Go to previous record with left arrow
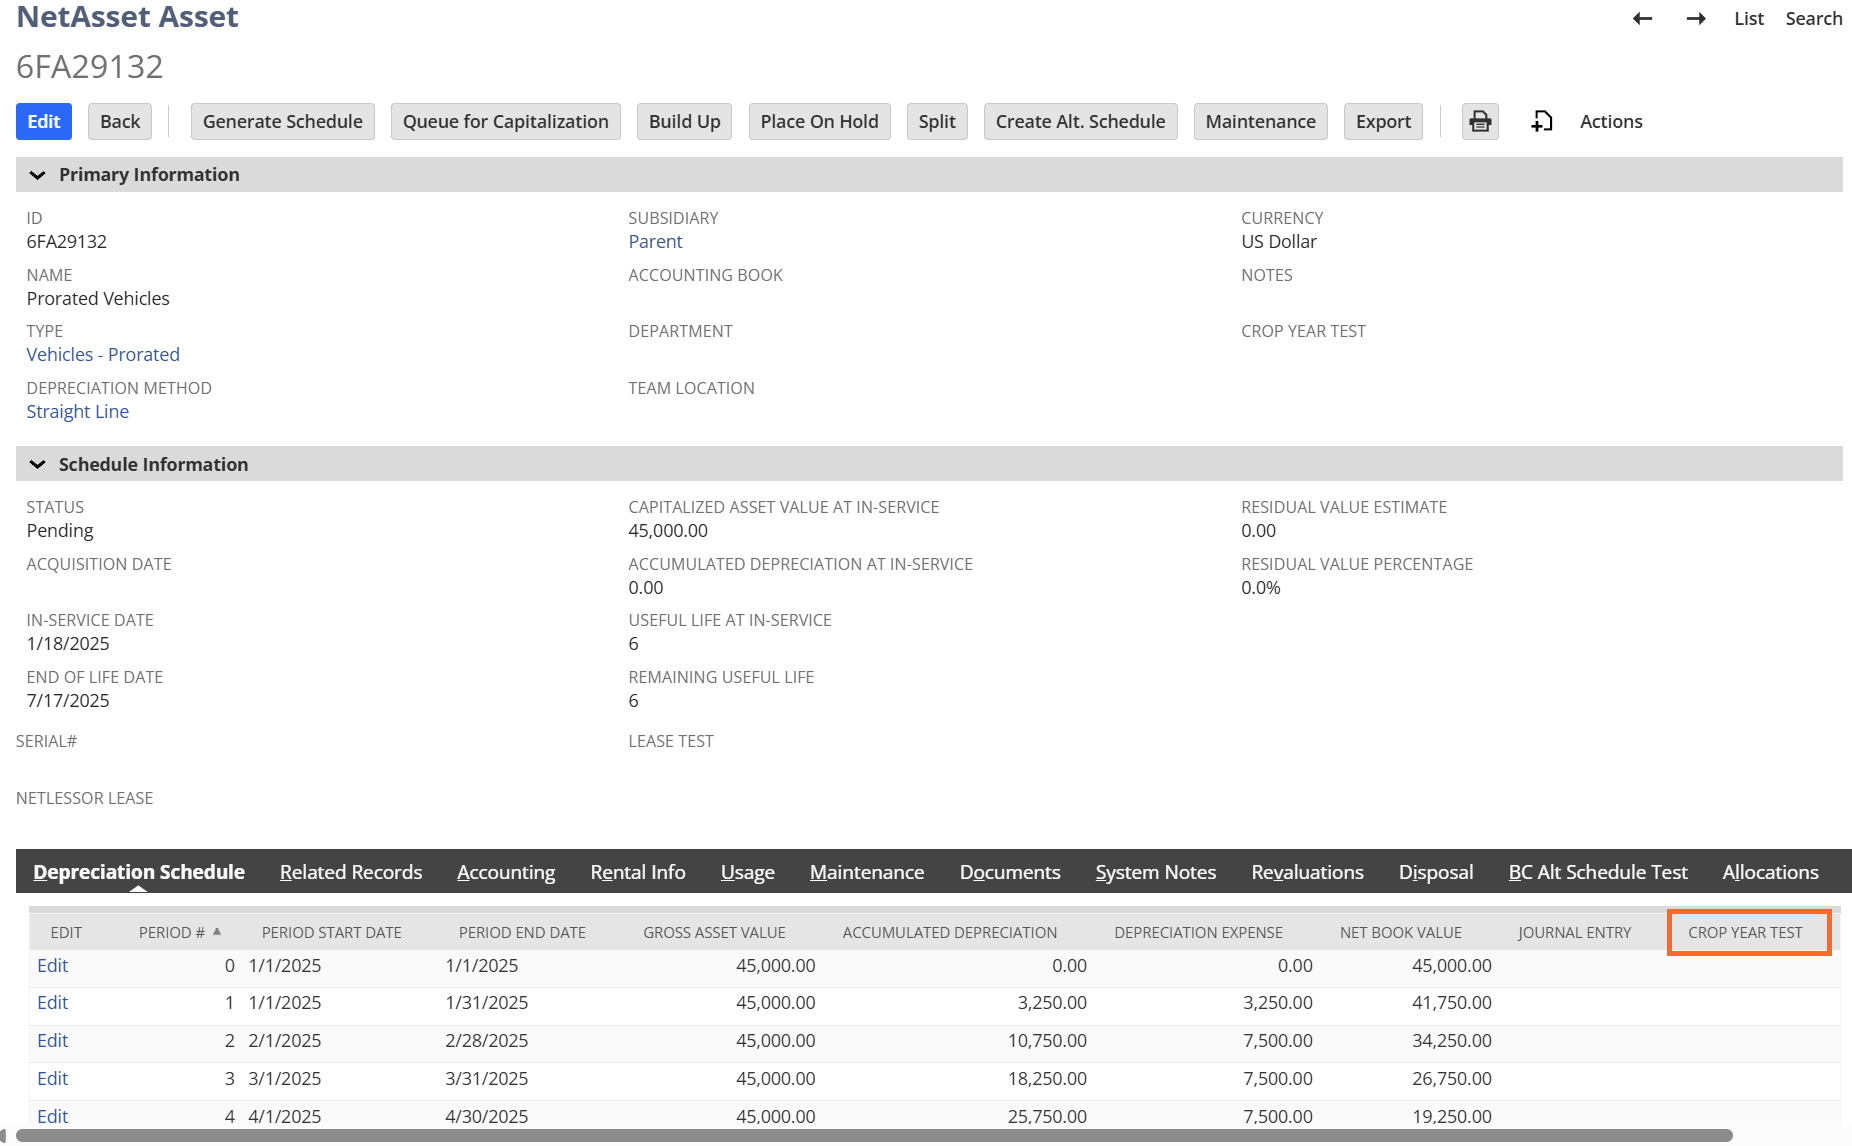Viewport: 1852px width, 1146px height. pyautogui.click(x=1642, y=19)
